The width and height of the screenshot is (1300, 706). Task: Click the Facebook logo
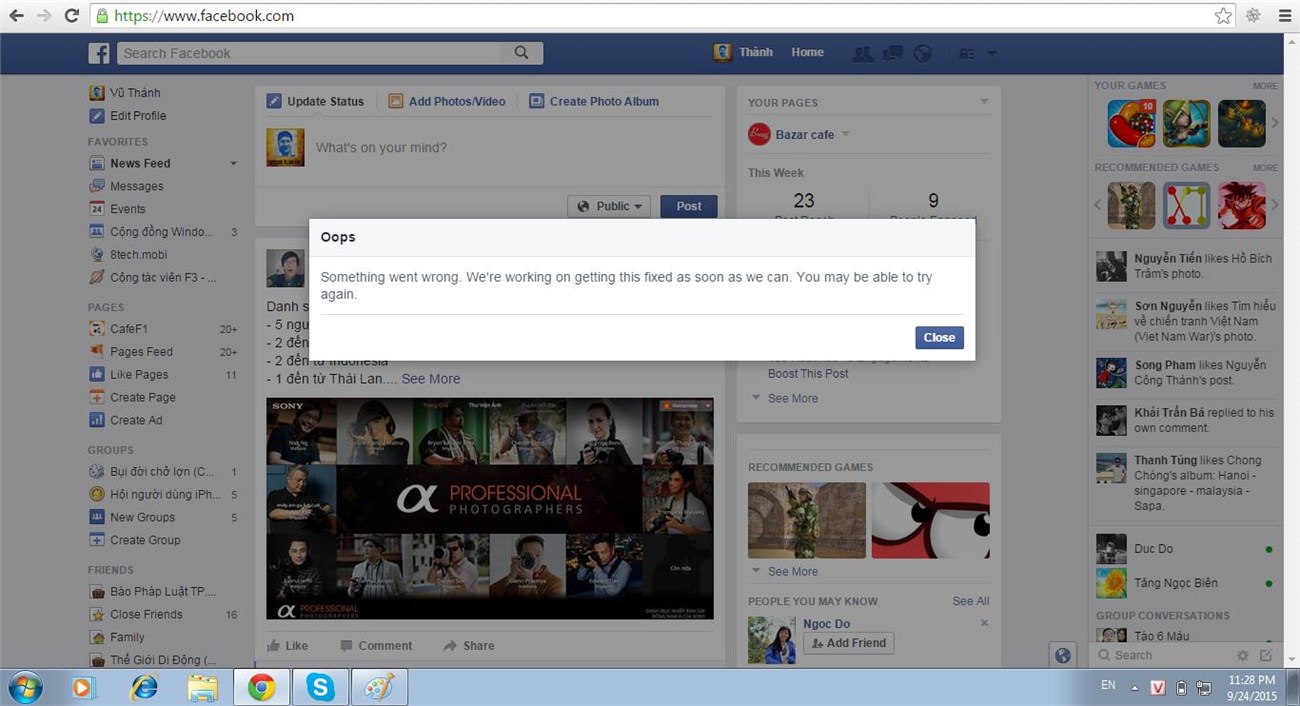click(x=98, y=53)
